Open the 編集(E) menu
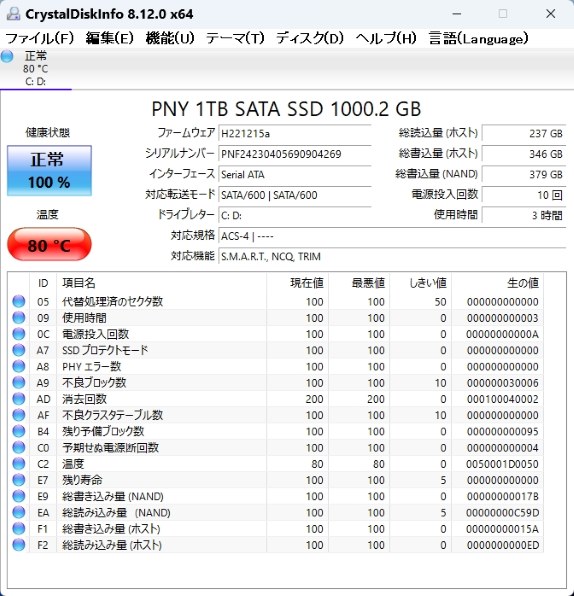The width and height of the screenshot is (574, 596). point(109,38)
